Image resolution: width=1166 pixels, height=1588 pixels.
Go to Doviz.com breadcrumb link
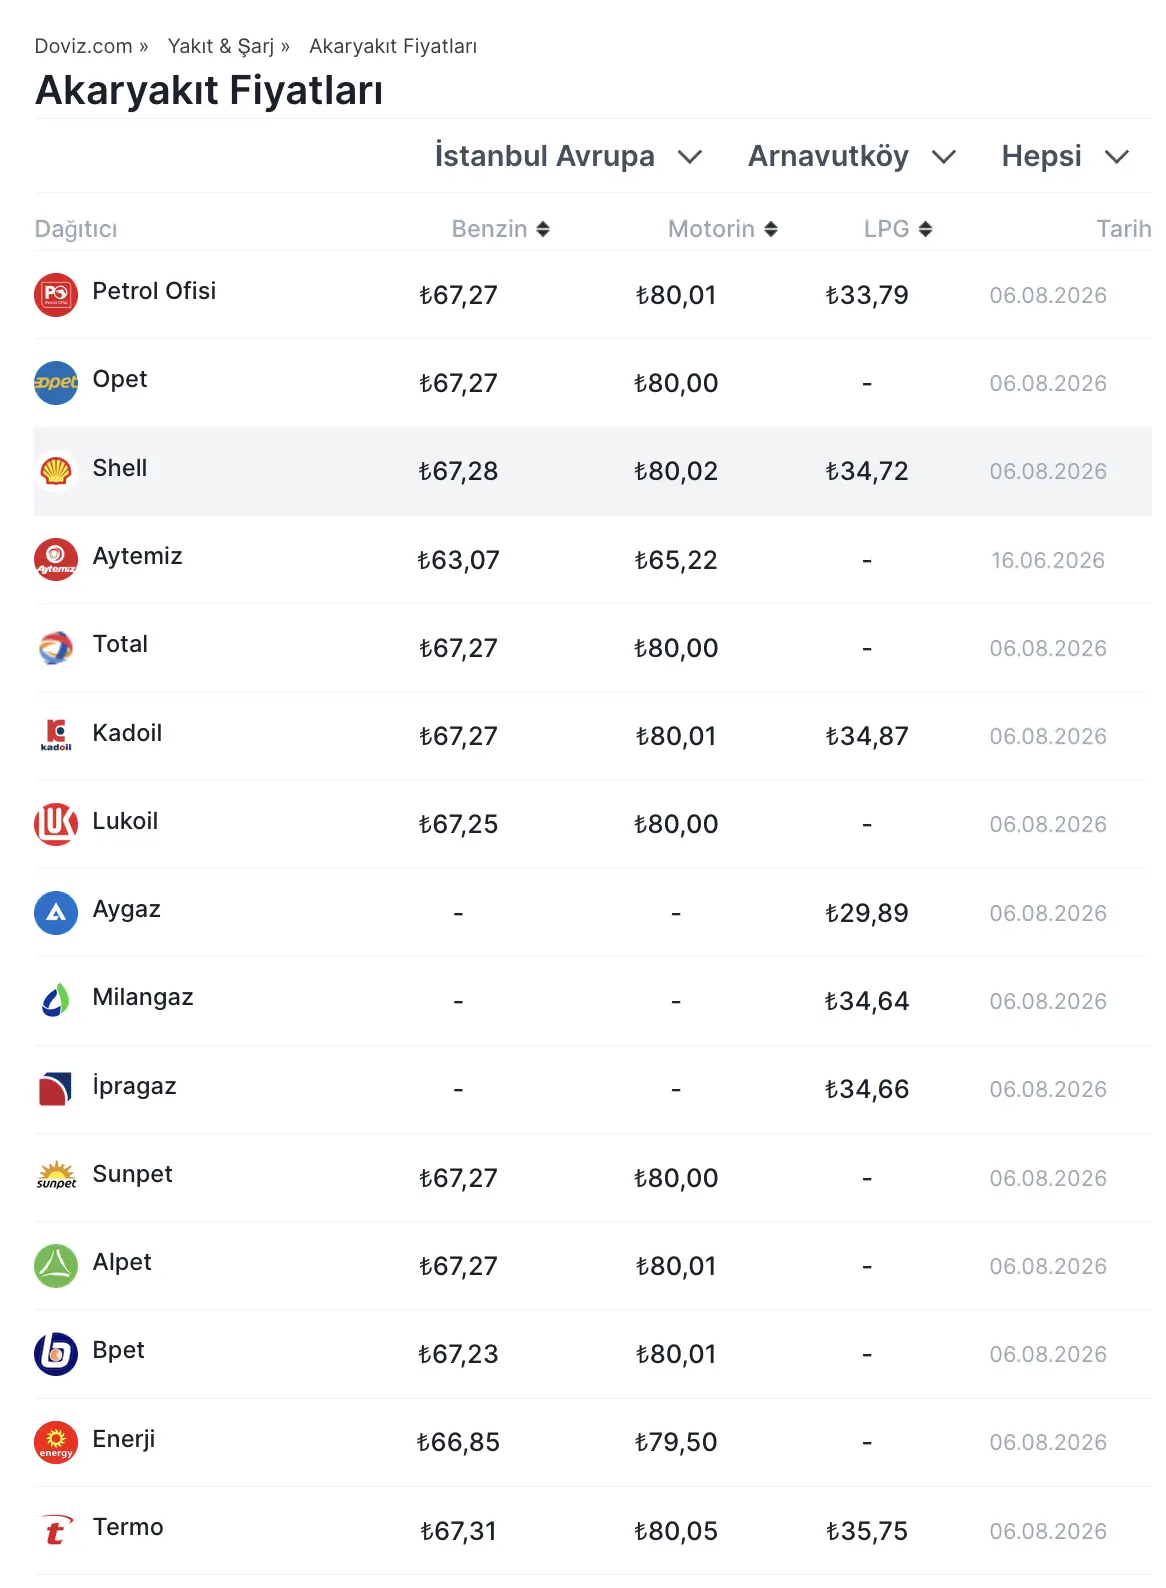pyautogui.click(x=83, y=46)
